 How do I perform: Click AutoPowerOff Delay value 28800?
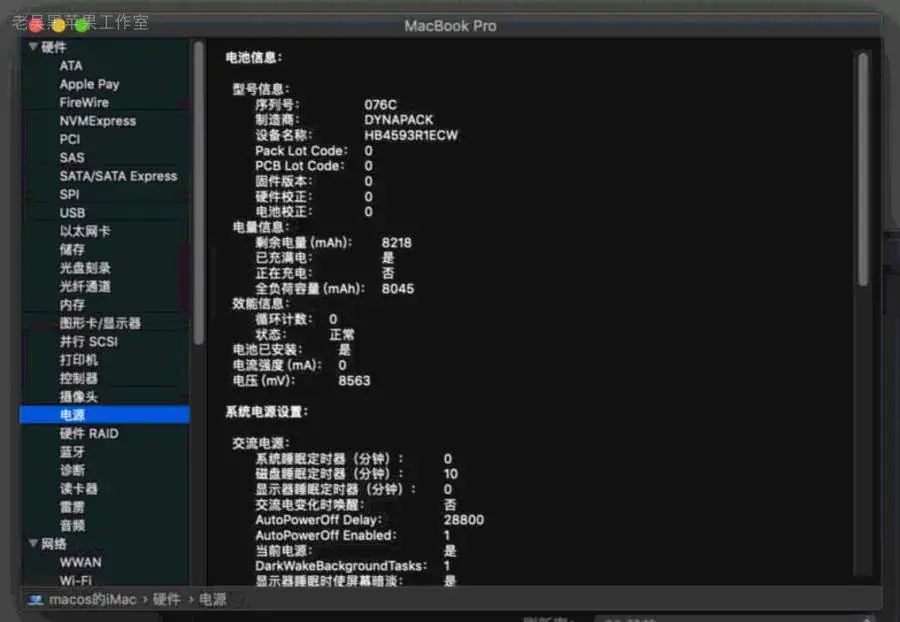(x=464, y=520)
